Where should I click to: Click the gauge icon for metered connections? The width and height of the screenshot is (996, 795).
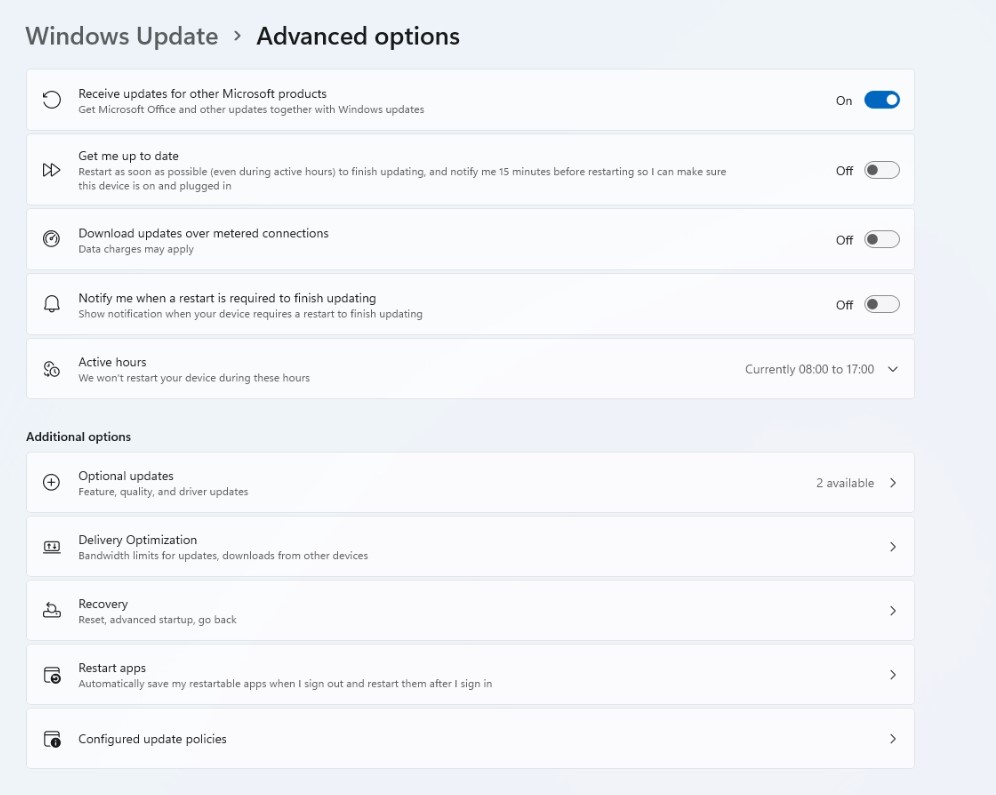click(x=52, y=240)
